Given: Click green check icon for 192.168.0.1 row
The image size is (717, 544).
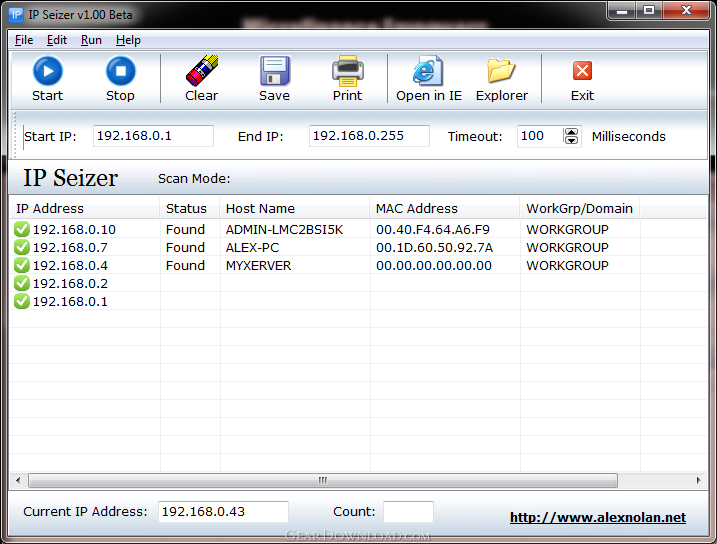Looking at the screenshot, I should coord(21,302).
